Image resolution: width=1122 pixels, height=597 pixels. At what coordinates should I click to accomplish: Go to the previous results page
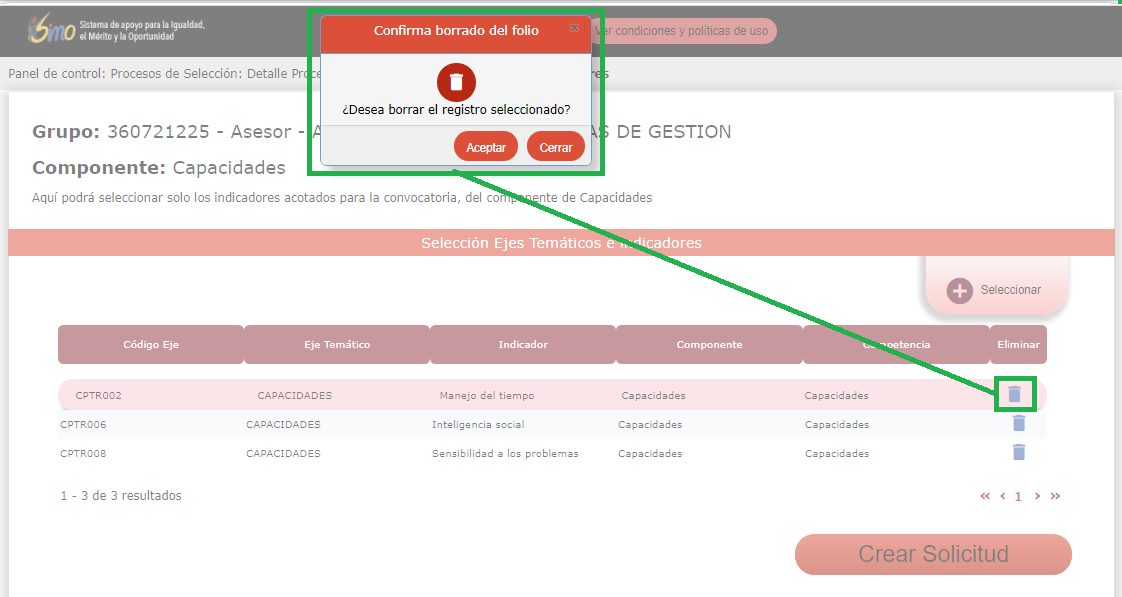1003,496
